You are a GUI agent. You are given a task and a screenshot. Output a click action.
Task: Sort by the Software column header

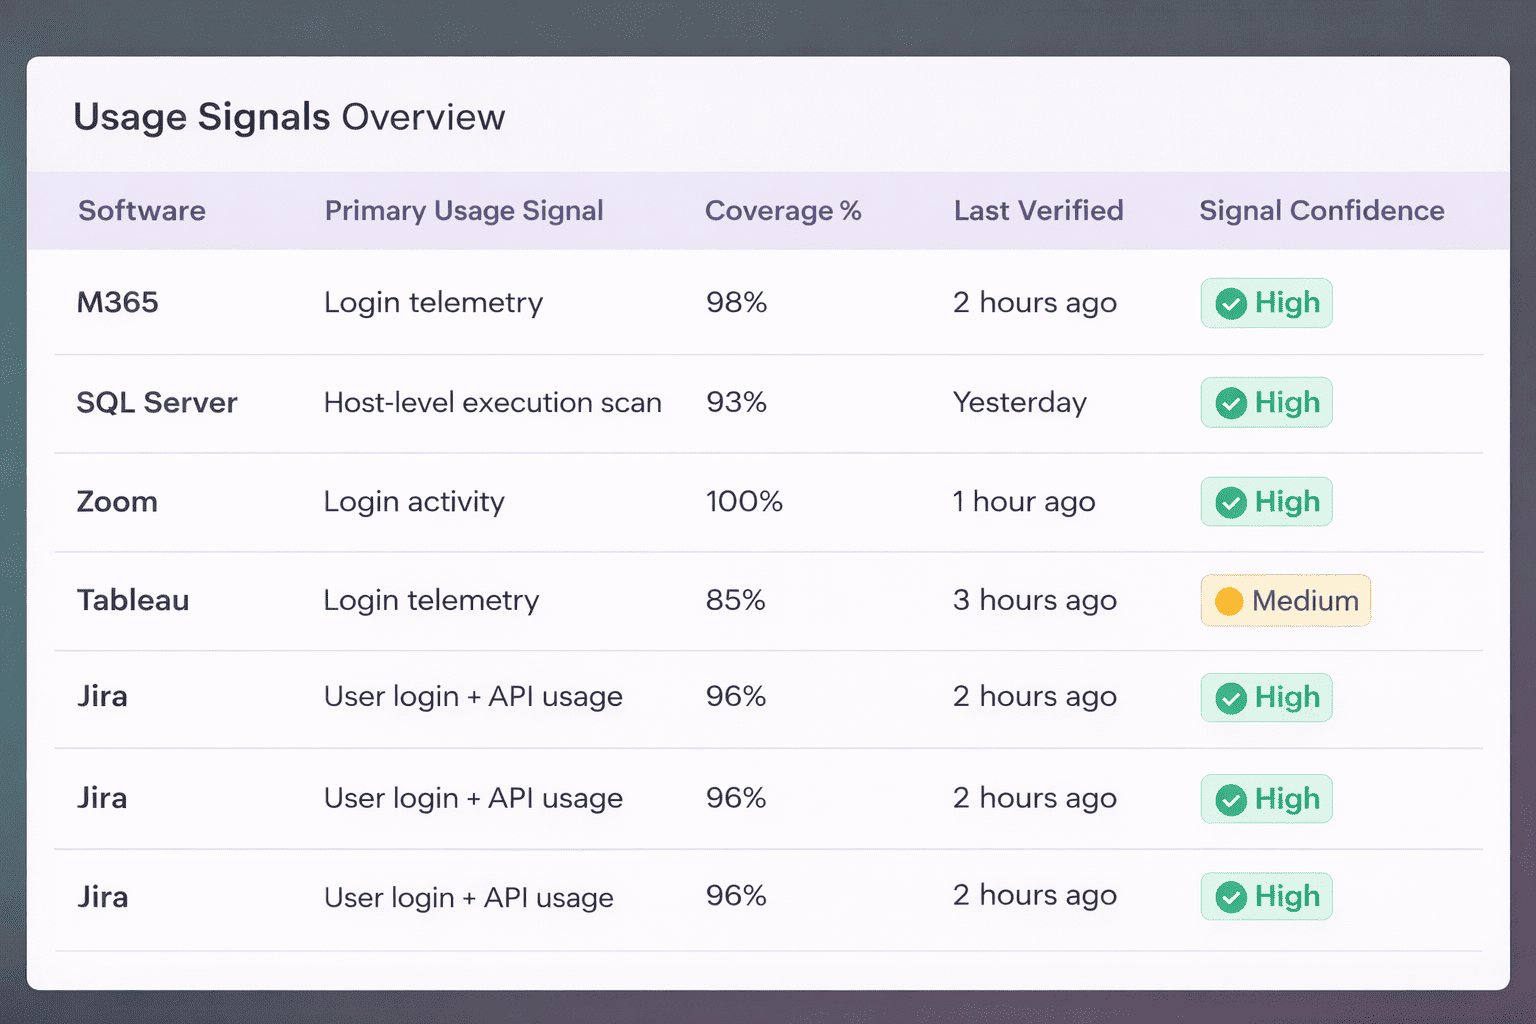pos(142,211)
